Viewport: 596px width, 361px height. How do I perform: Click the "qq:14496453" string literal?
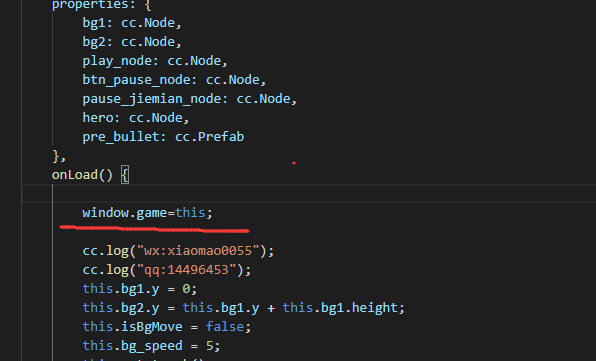pos(186,270)
